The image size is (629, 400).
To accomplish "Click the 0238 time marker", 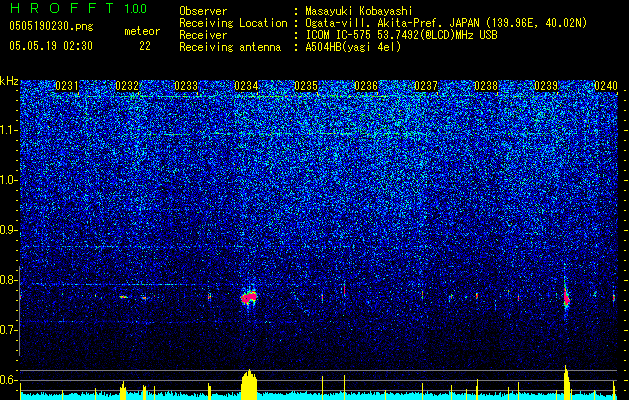I will pyautogui.click(x=486, y=86).
